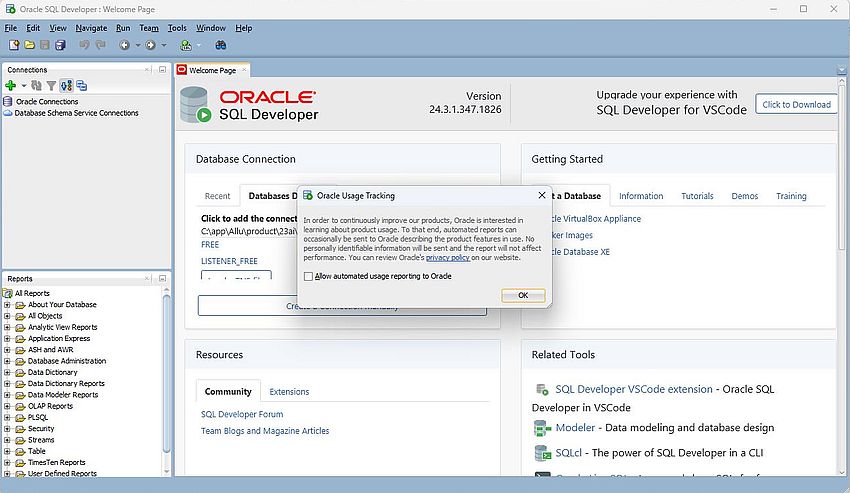Expand the Data Dictionary Reports node
The width and height of the screenshot is (850, 493).
pos(8,383)
